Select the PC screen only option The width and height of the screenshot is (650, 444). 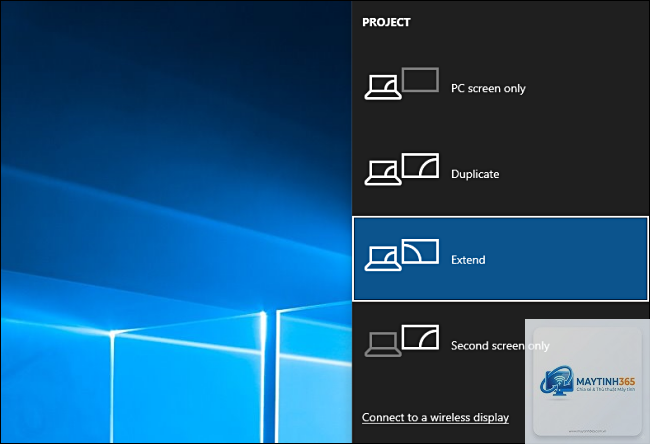(500, 88)
